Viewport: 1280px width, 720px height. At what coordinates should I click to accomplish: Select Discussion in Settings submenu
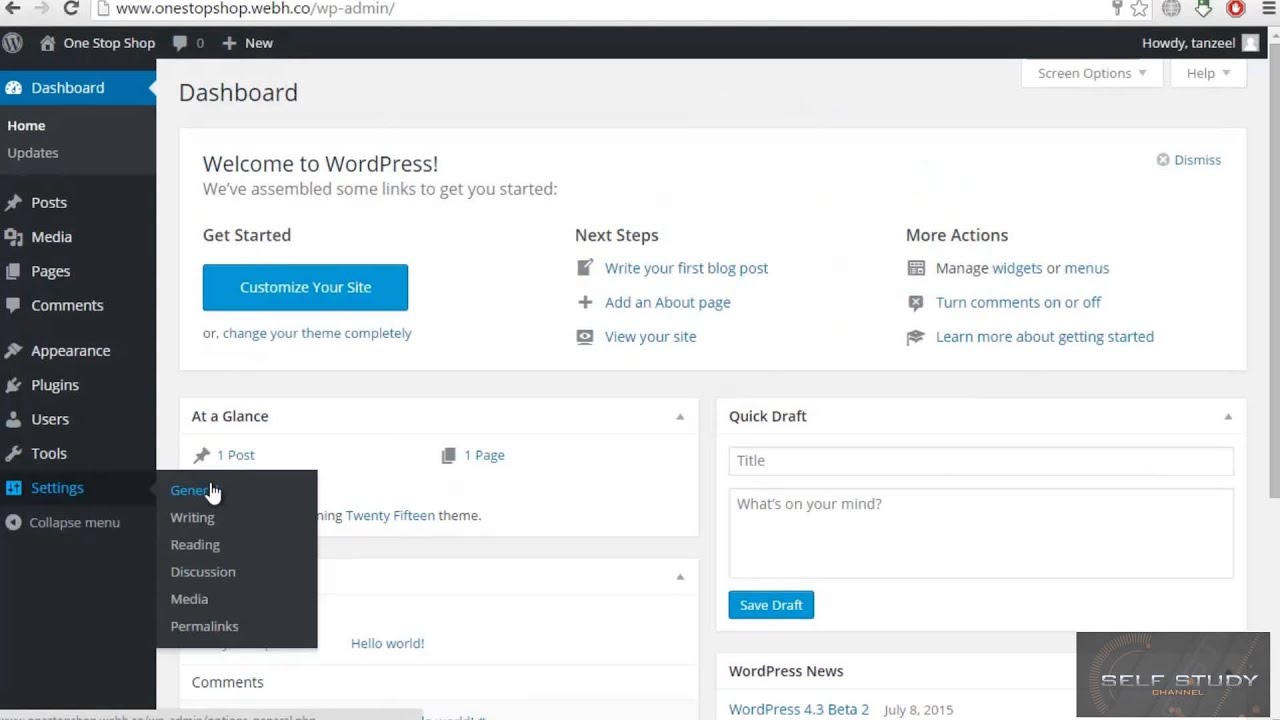pyautogui.click(x=203, y=571)
